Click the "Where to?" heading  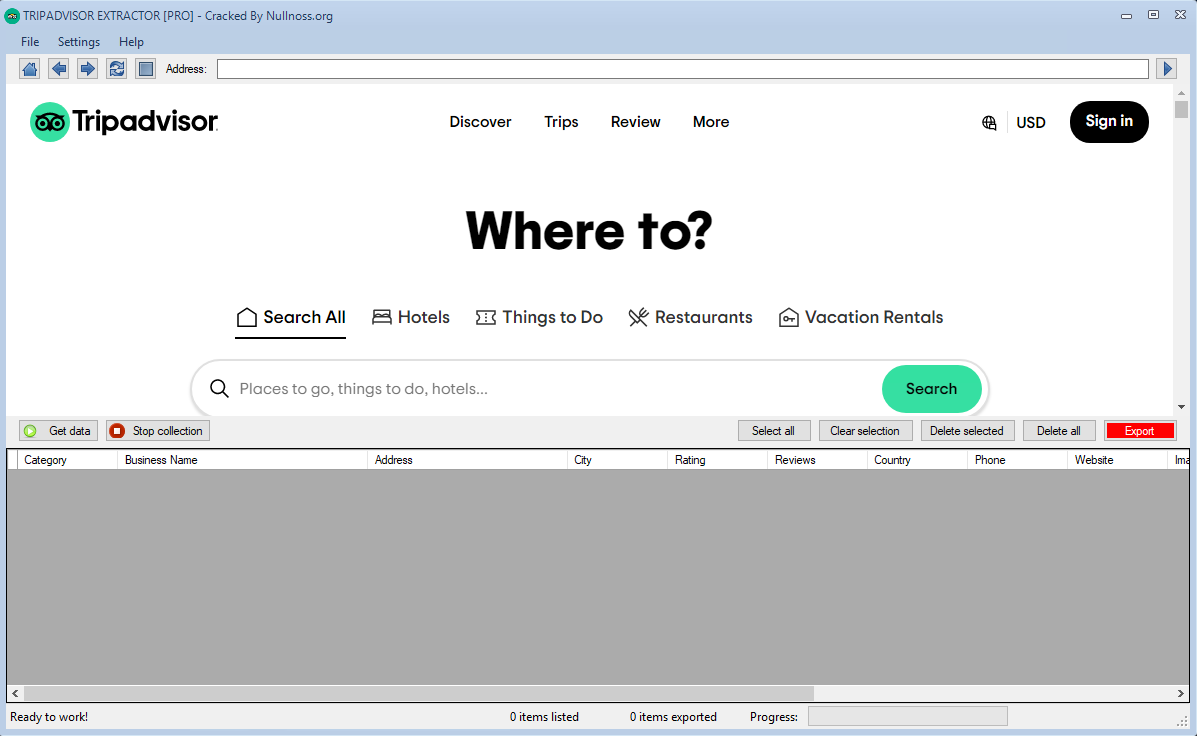[x=589, y=231]
